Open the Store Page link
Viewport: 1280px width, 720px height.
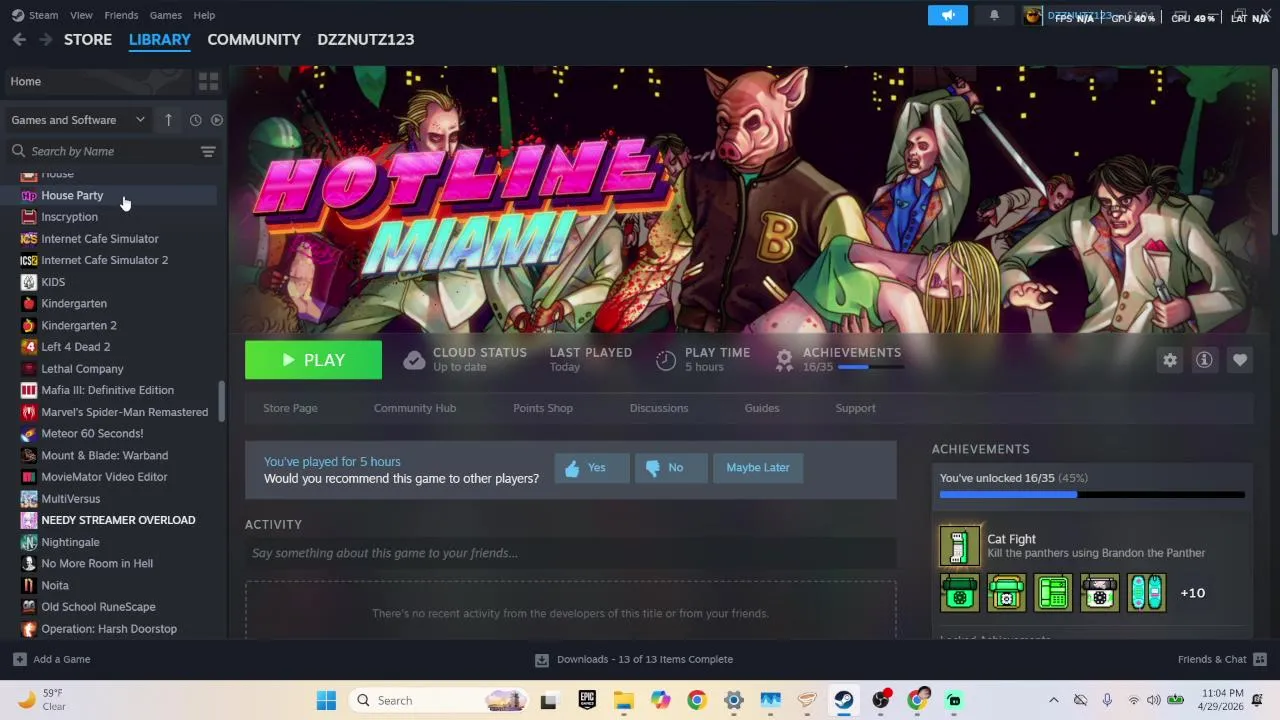tap(290, 408)
